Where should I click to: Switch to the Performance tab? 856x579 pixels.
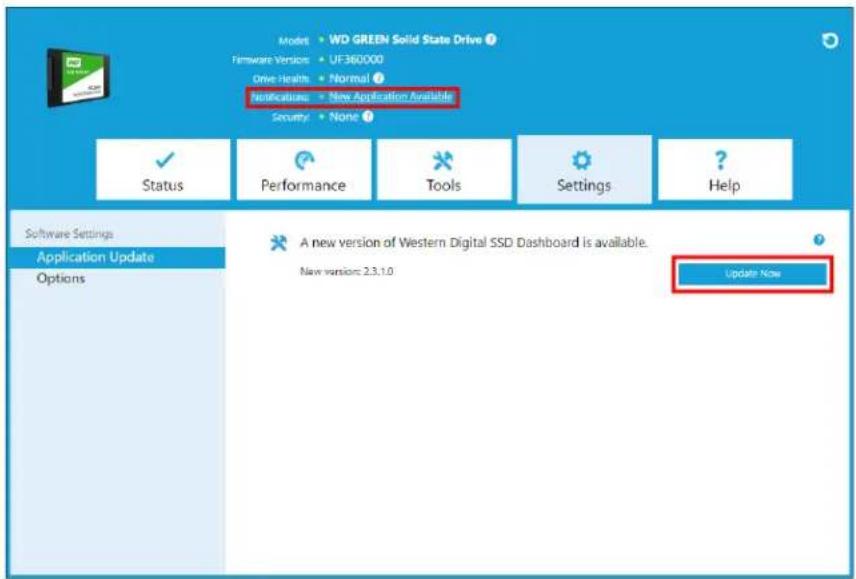pyautogui.click(x=304, y=170)
